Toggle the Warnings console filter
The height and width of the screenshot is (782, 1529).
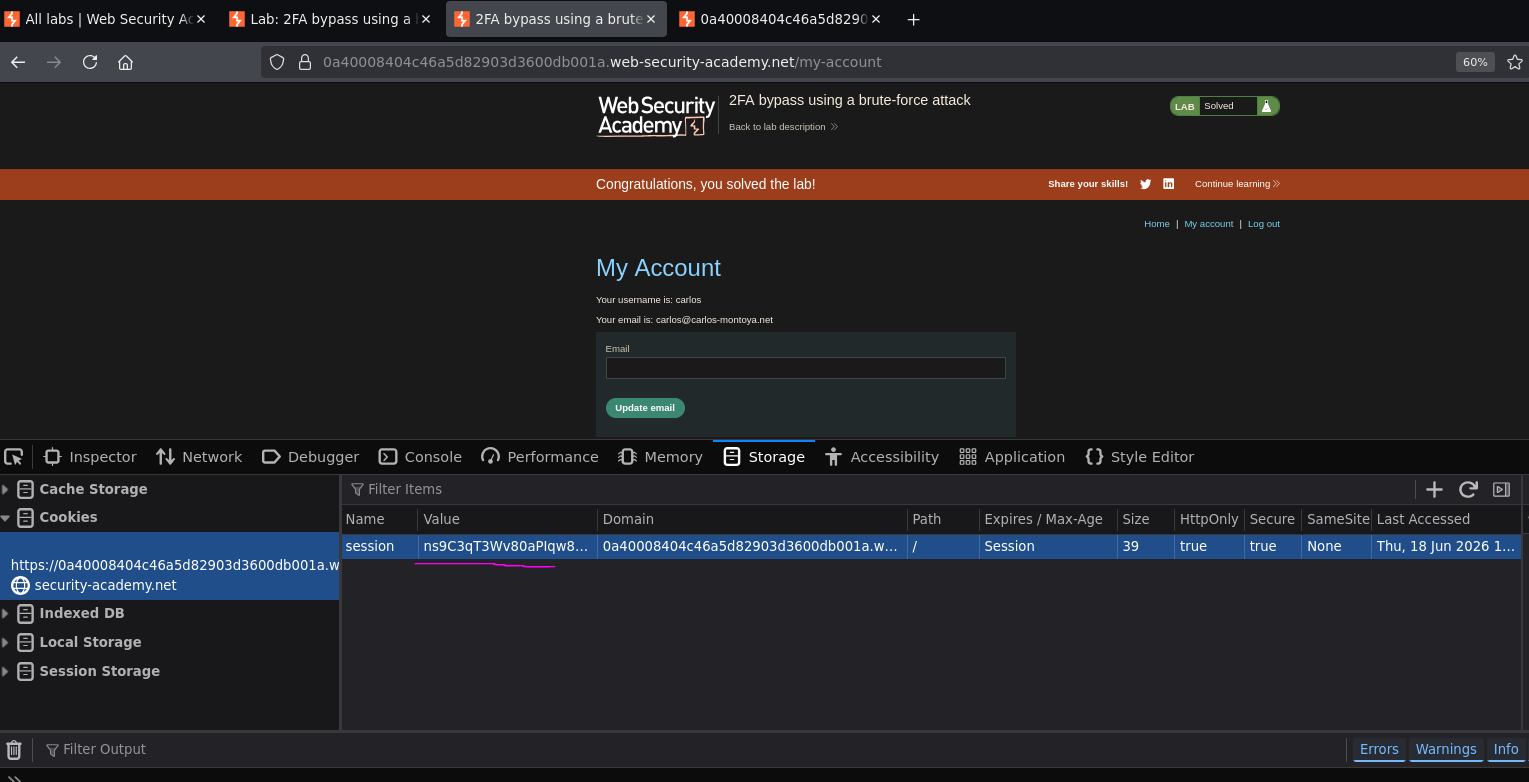pos(1446,749)
